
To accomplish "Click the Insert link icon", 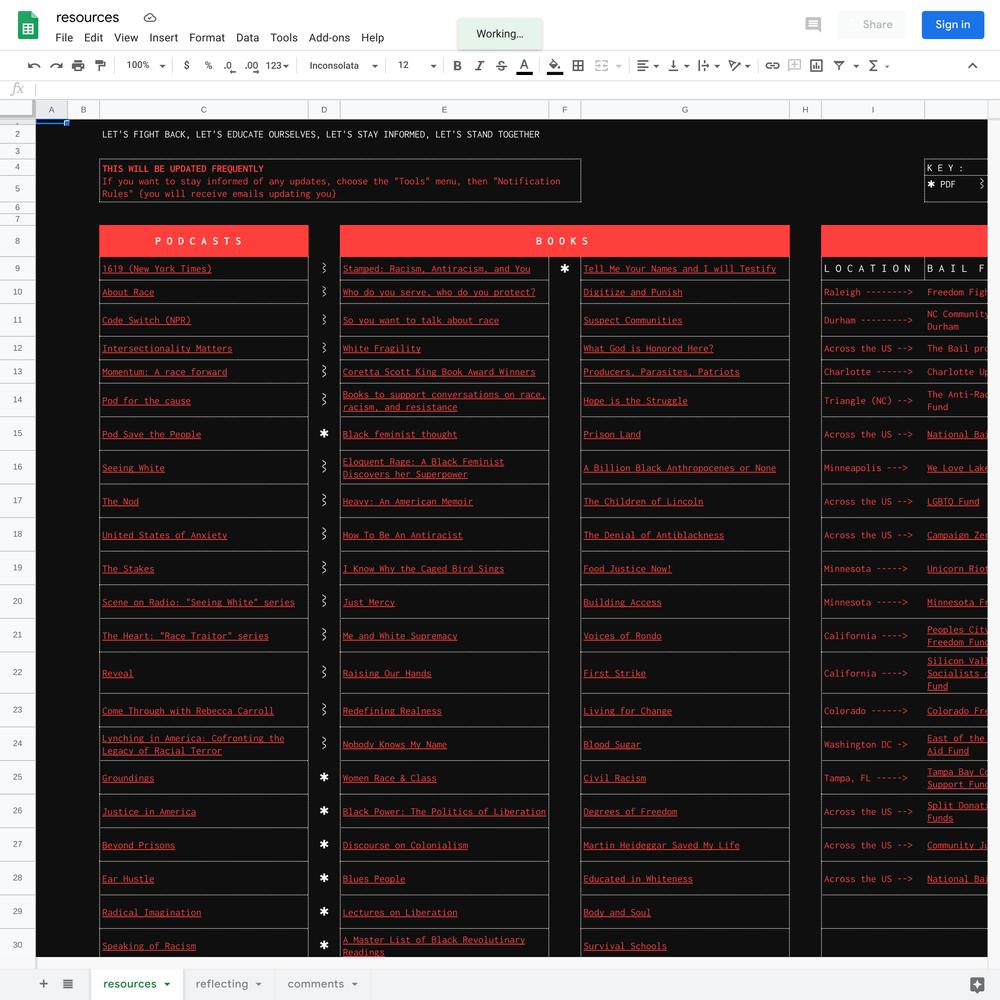I will click(x=772, y=66).
